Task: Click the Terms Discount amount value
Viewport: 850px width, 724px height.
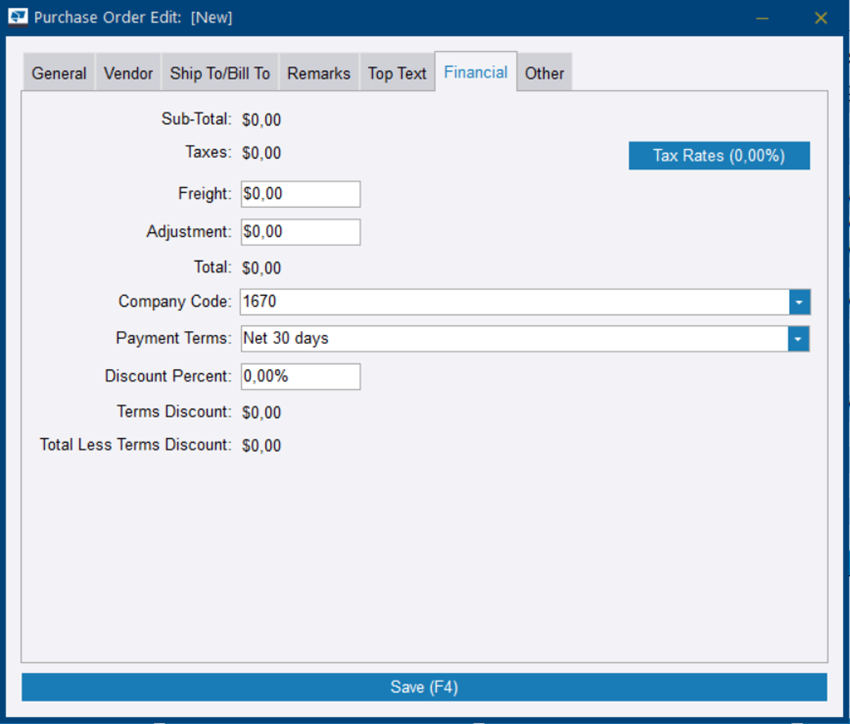Action: pos(261,412)
